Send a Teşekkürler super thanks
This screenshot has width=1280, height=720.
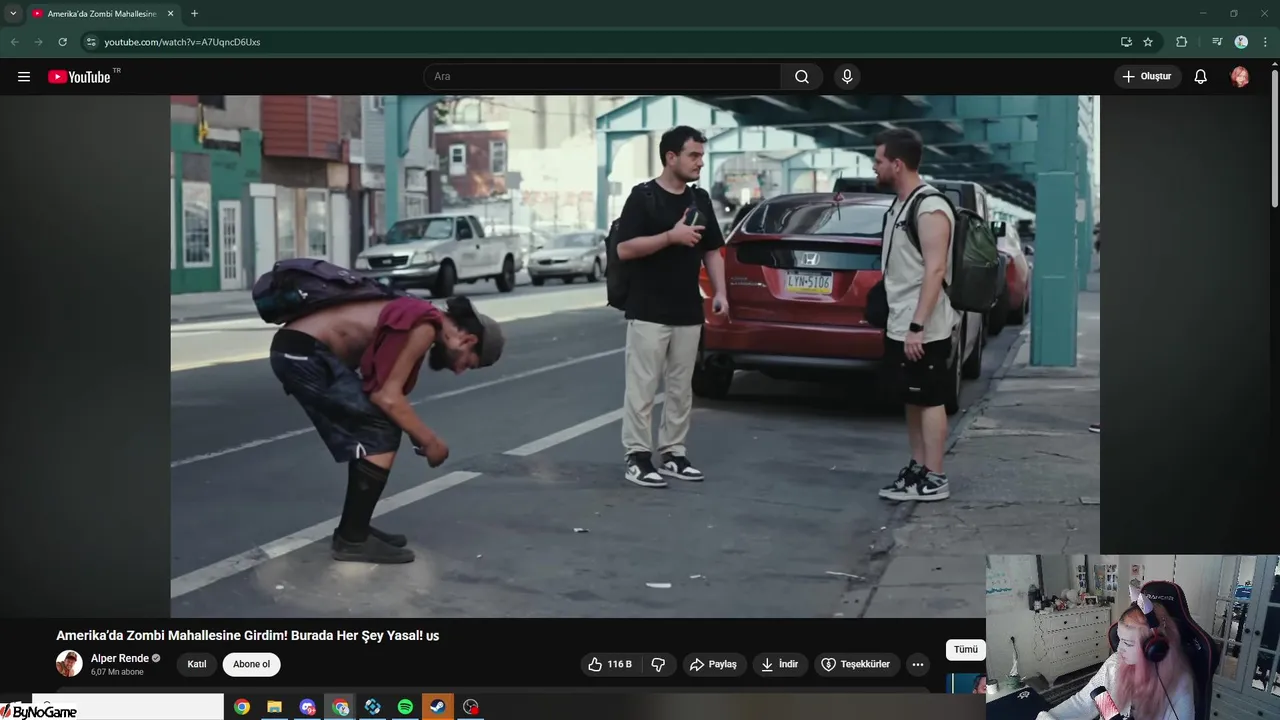855,664
